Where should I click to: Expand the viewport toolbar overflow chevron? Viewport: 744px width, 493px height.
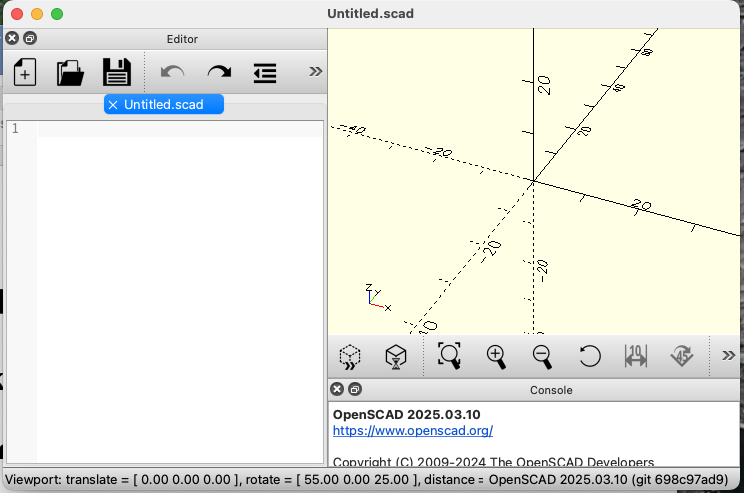[728, 355]
